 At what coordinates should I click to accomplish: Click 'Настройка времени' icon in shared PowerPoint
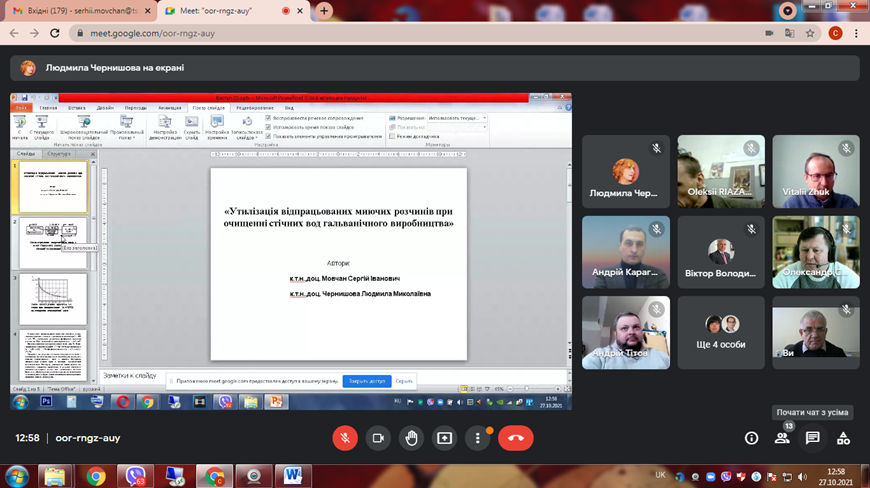click(217, 128)
